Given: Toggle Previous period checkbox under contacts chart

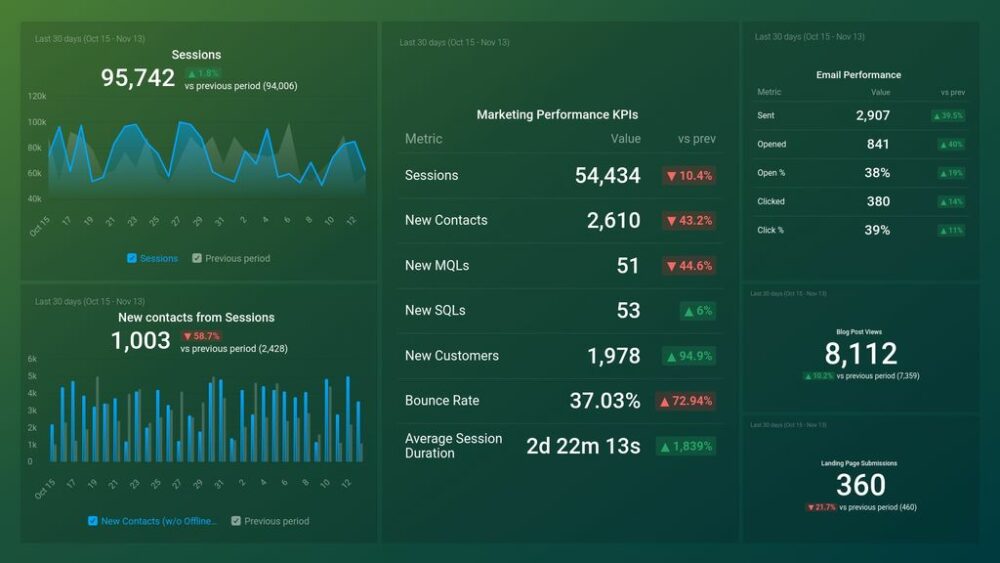Looking at the screenshot, I should 236,521.
